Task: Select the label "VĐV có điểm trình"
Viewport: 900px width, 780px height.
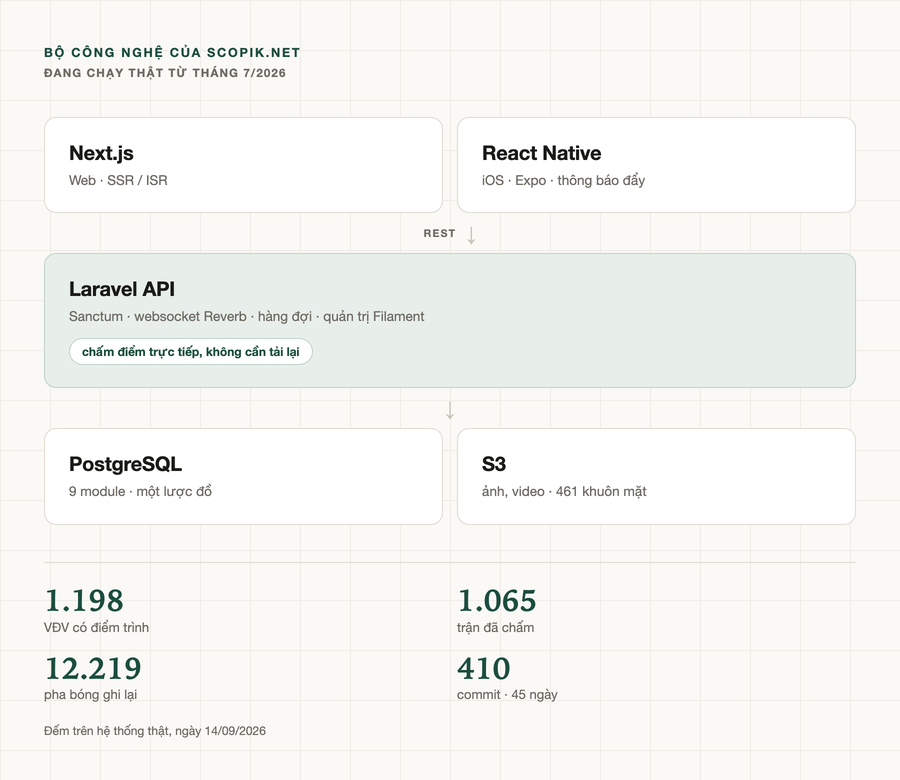Action: click(x=96, y=627)
